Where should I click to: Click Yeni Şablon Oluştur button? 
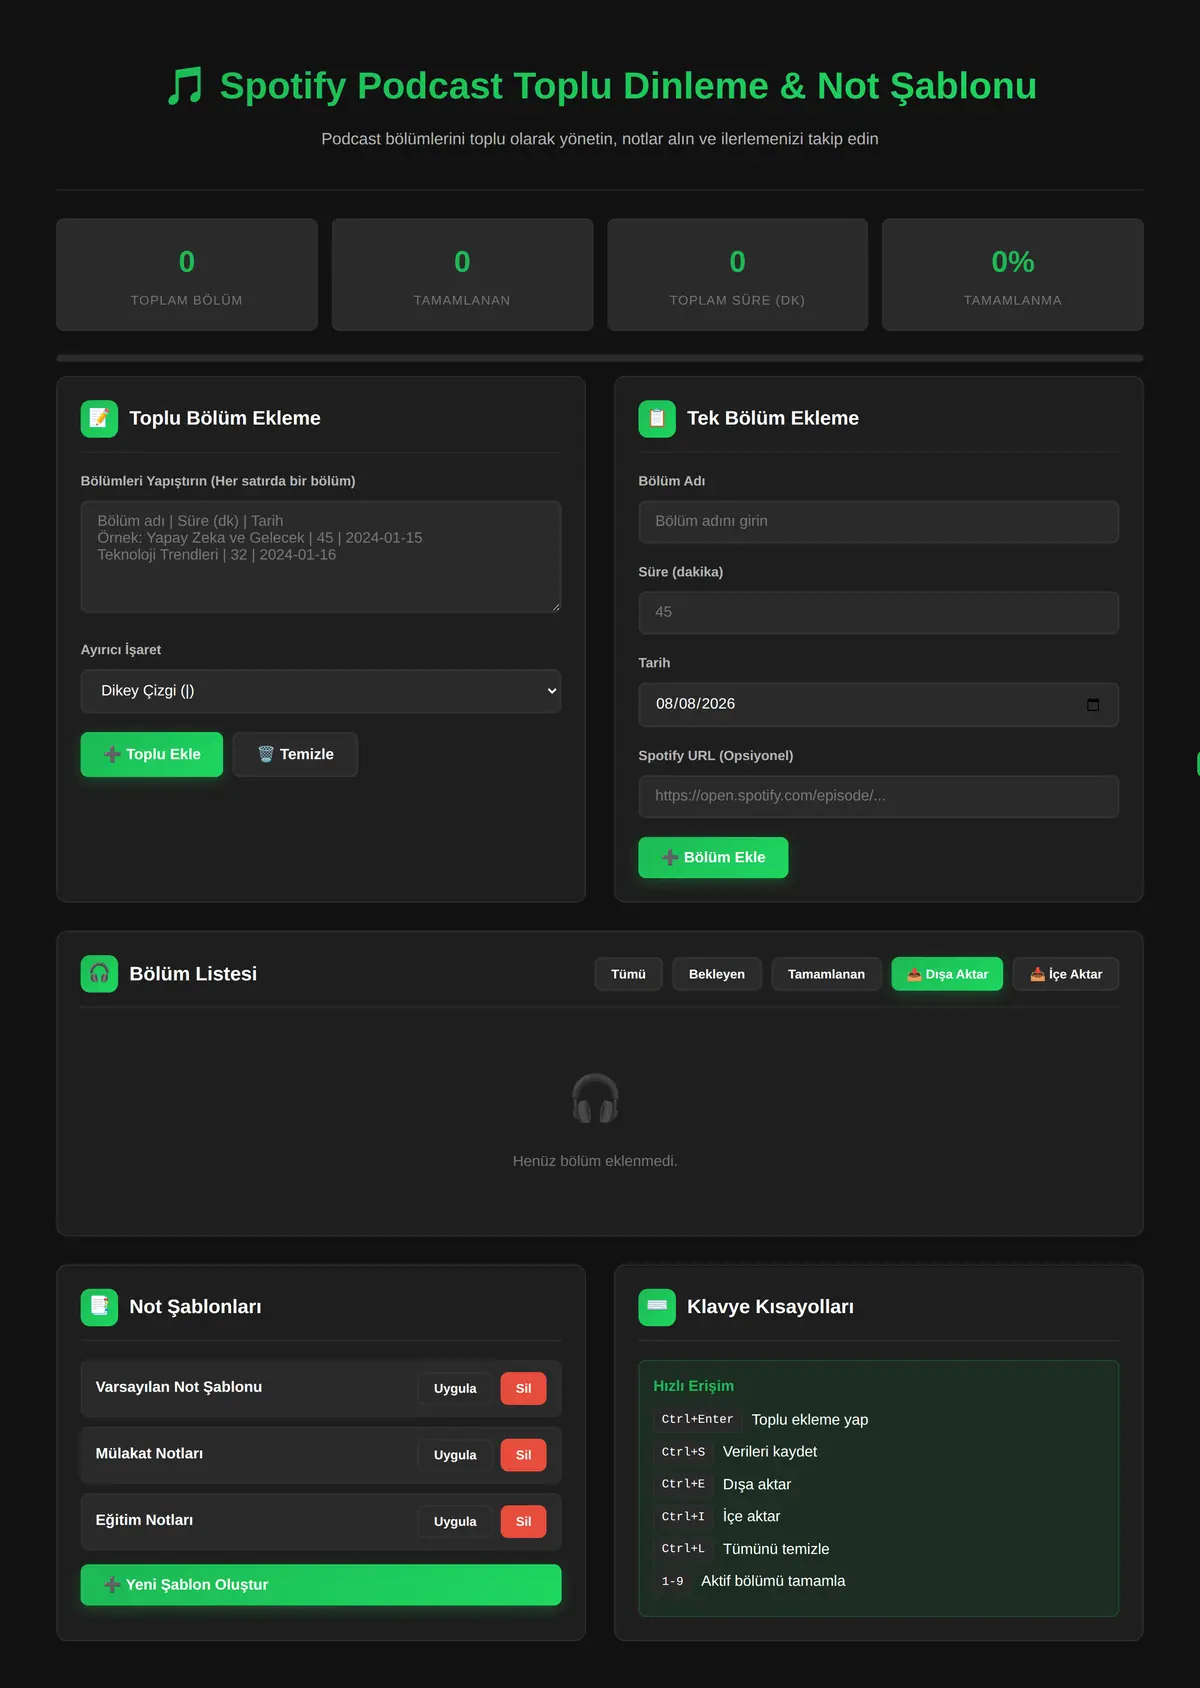pyautogui.click(x=321, y=1585)
